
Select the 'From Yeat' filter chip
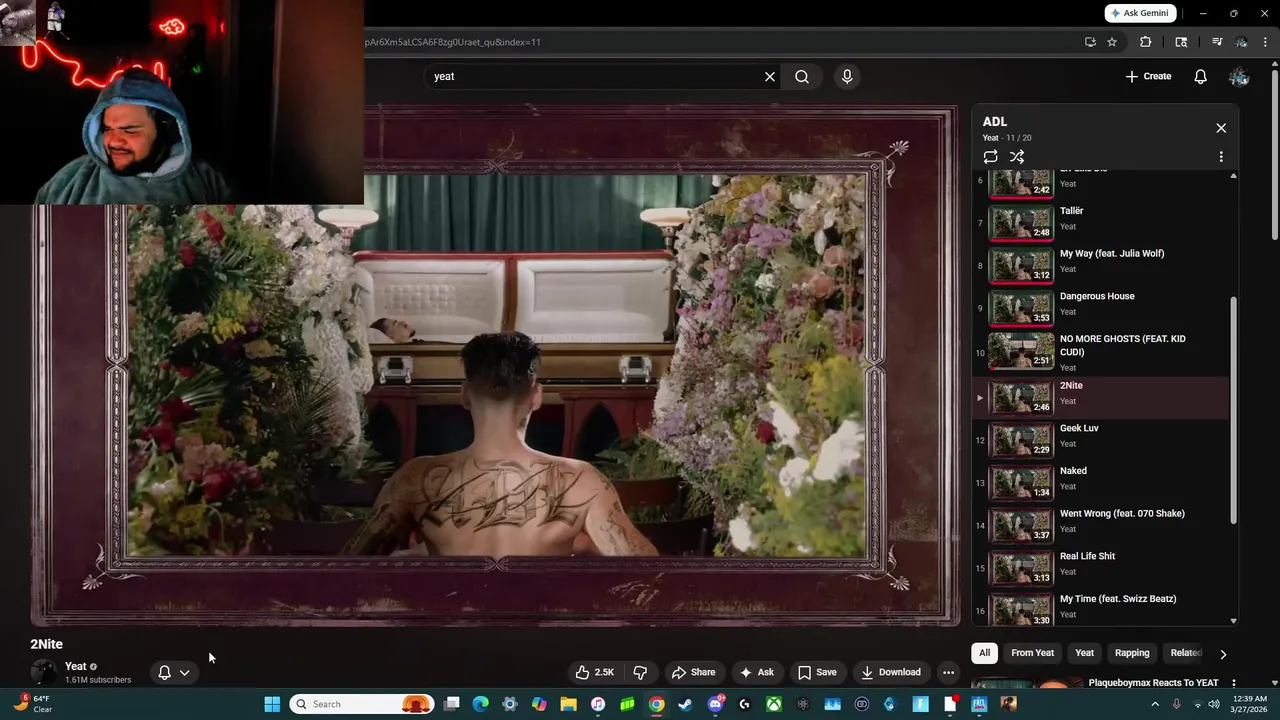1032,653
